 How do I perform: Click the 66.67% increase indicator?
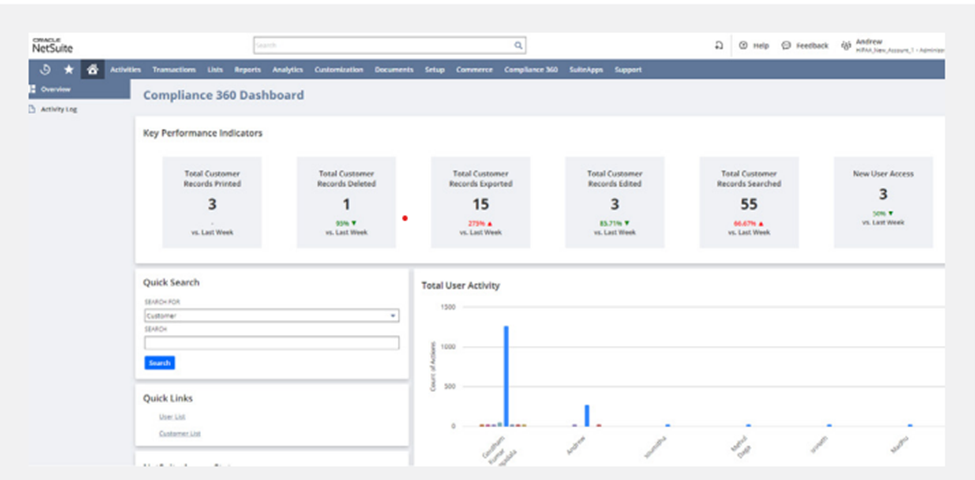[749, 223]
